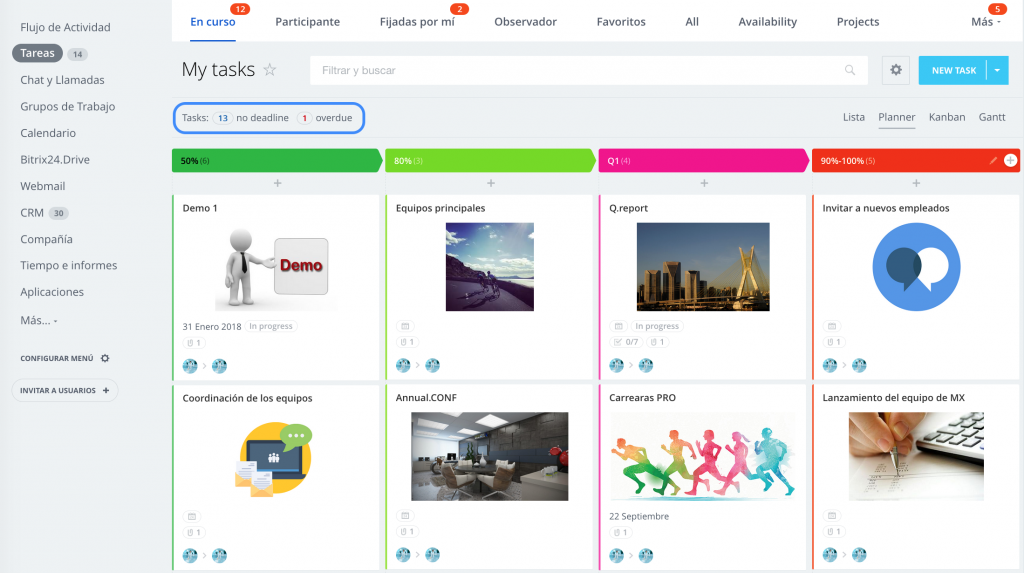Switch to Favoritos tab
This screenshot has width=1024, height=573.
pyautogui.click(x=621, y=22)
